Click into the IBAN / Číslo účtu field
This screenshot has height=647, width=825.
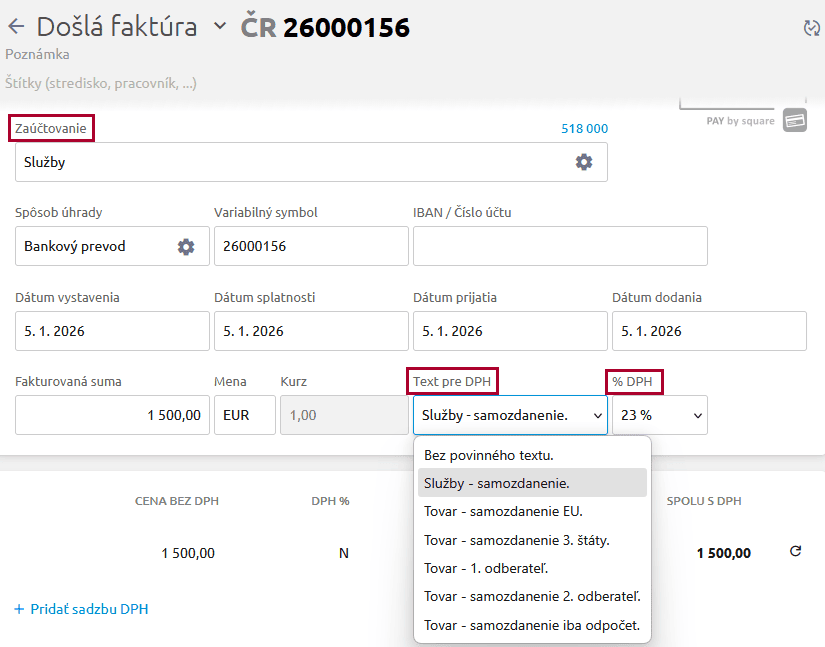click(560, 246)
